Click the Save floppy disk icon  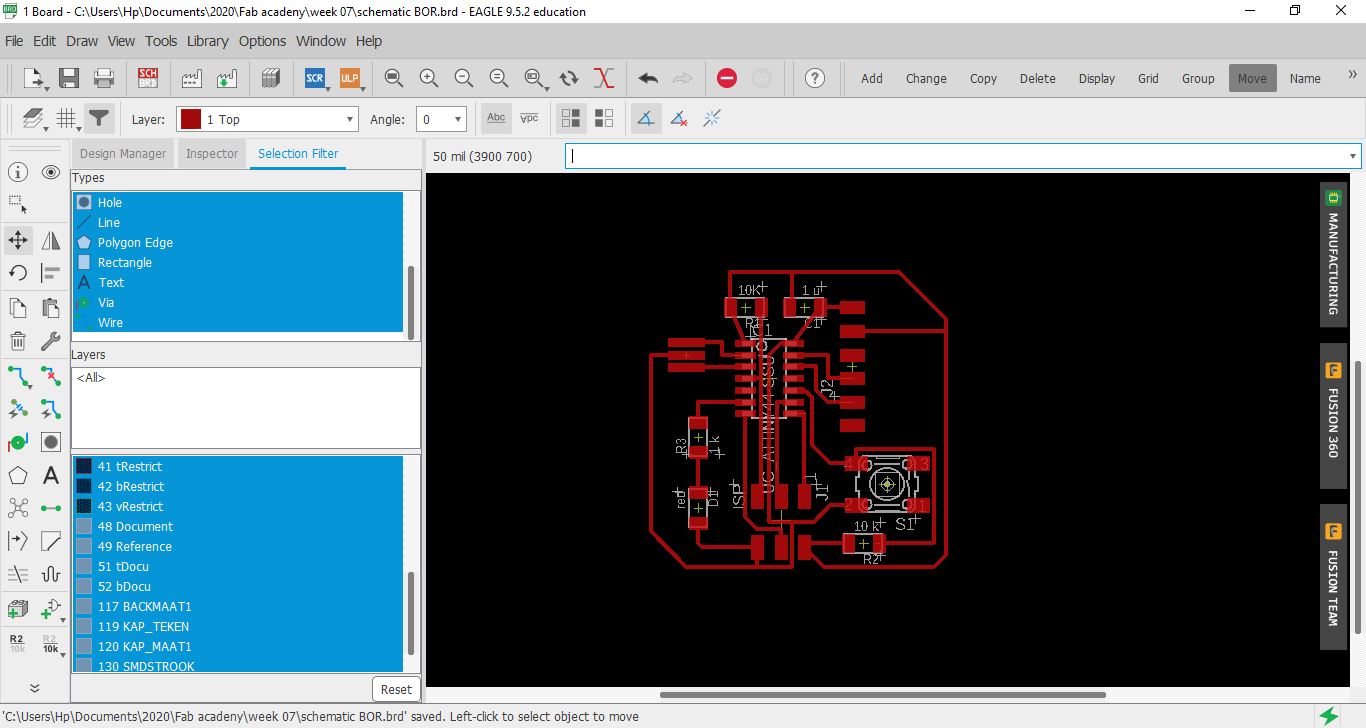click(x=68, y=78)
